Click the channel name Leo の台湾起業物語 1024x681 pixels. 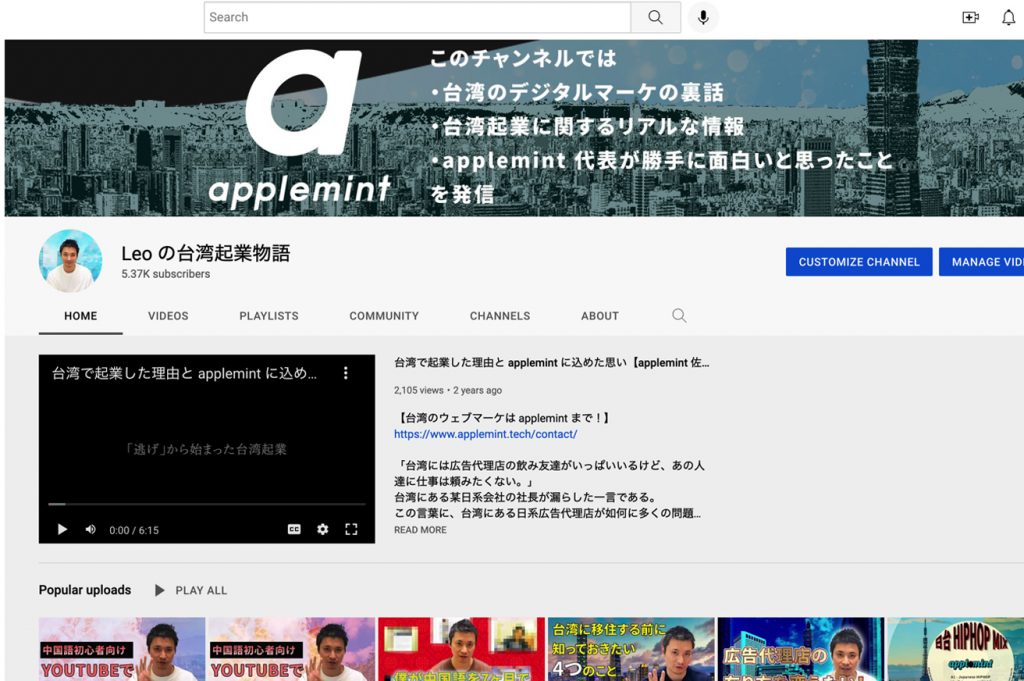click(206, 253)
